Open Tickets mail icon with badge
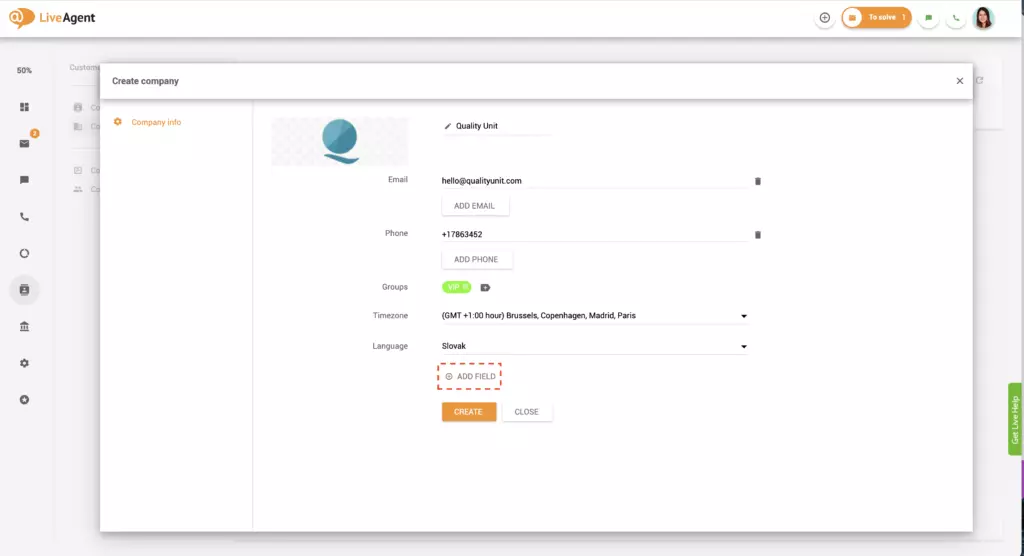Image resolution: width=1024 pixels, height=556 pixels. [24, 143]
